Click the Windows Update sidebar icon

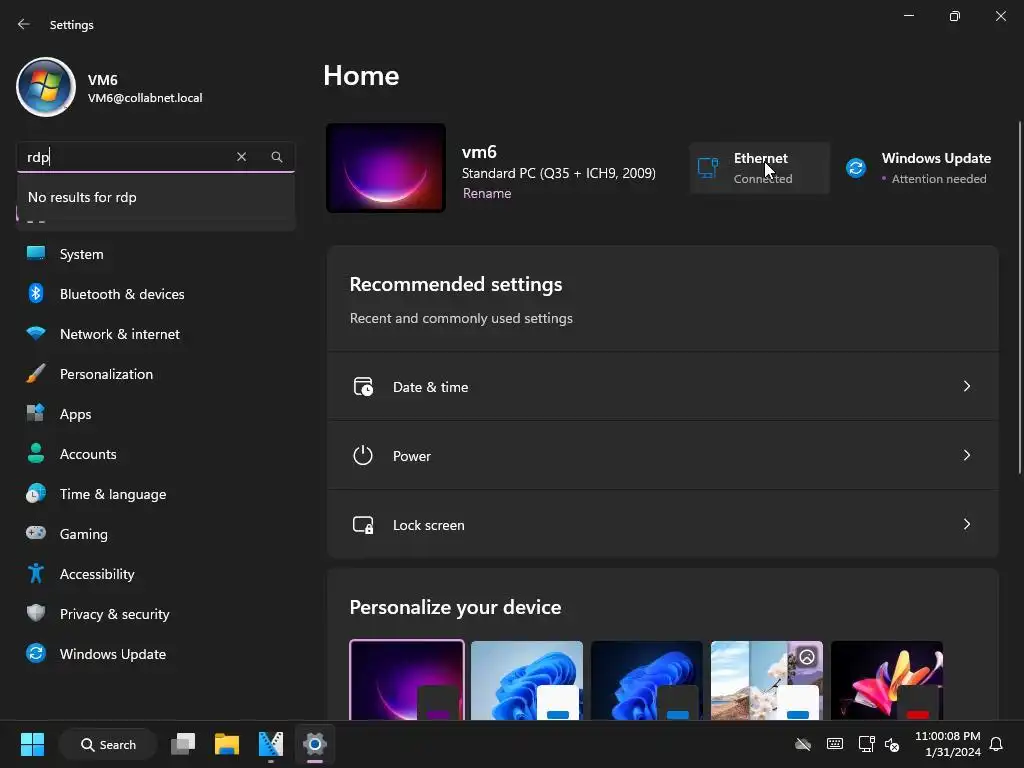[x=36, y=653]
